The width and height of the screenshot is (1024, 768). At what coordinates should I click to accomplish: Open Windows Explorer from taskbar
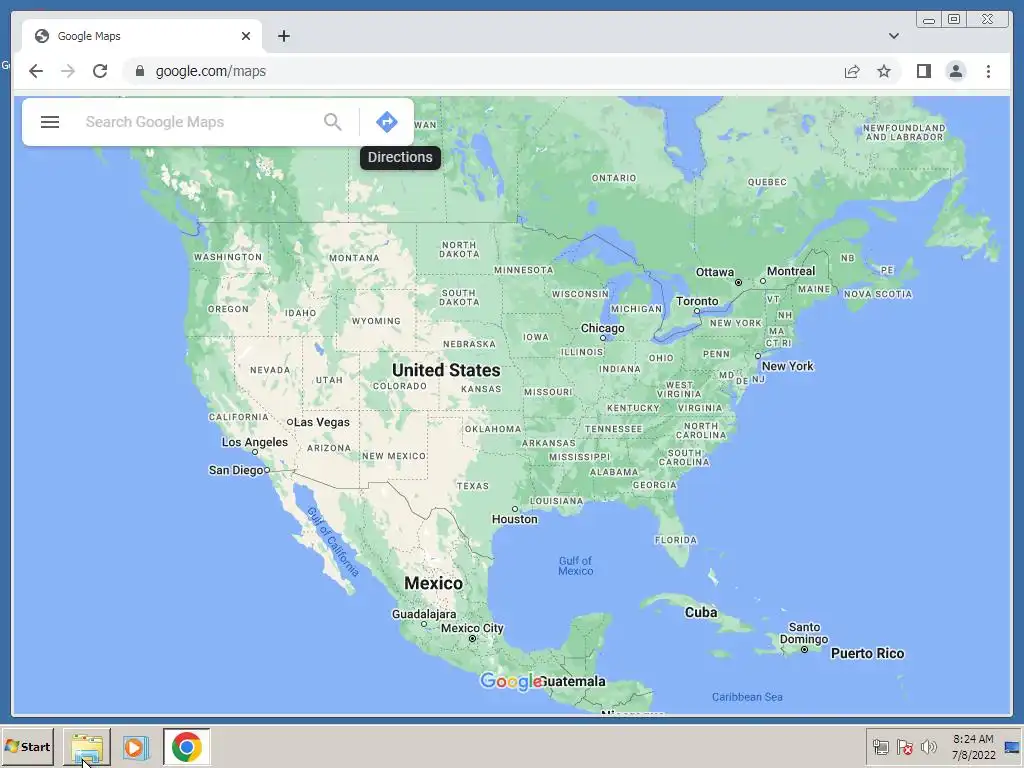tap(87, 746)
